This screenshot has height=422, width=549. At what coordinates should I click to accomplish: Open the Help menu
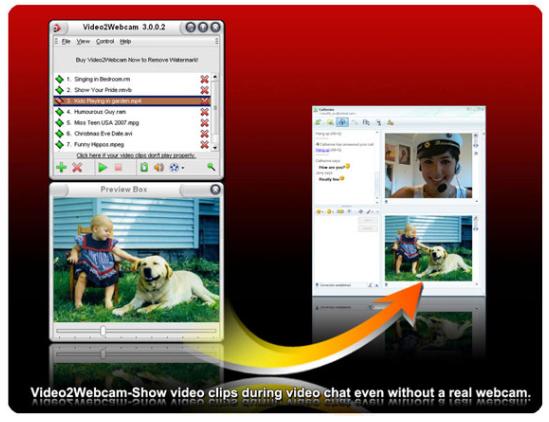pyautogui.click(x=125, y=41)
